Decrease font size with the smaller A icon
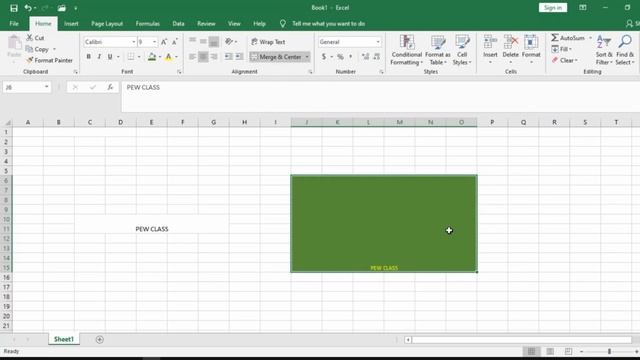640x360 pixels. [x=175, y=42]
